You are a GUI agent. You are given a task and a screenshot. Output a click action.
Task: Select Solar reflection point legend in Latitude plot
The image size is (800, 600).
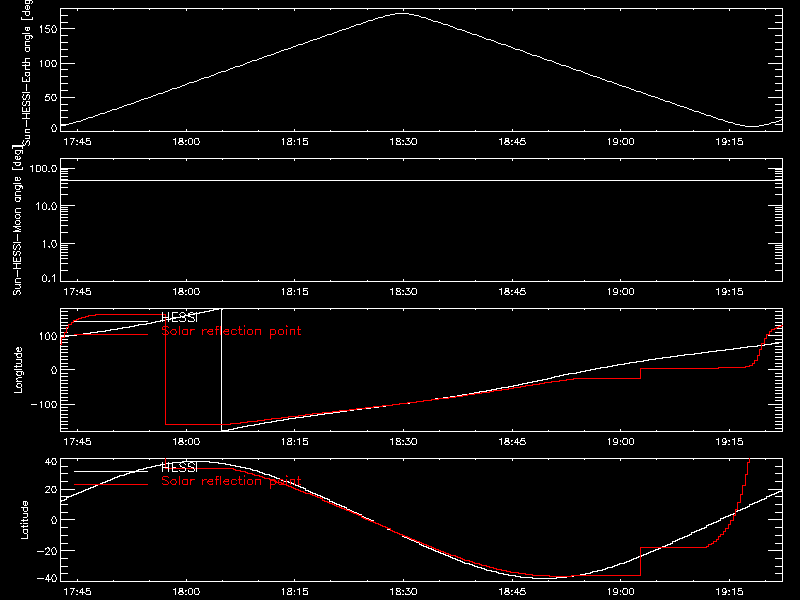(x=231, y=481)
